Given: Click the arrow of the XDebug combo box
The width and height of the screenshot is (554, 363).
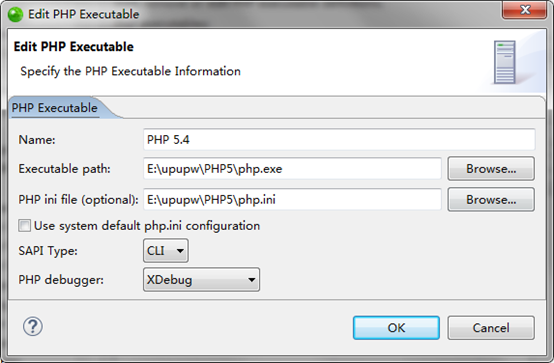Looking at the screenshot, I should tap(252, 280).
